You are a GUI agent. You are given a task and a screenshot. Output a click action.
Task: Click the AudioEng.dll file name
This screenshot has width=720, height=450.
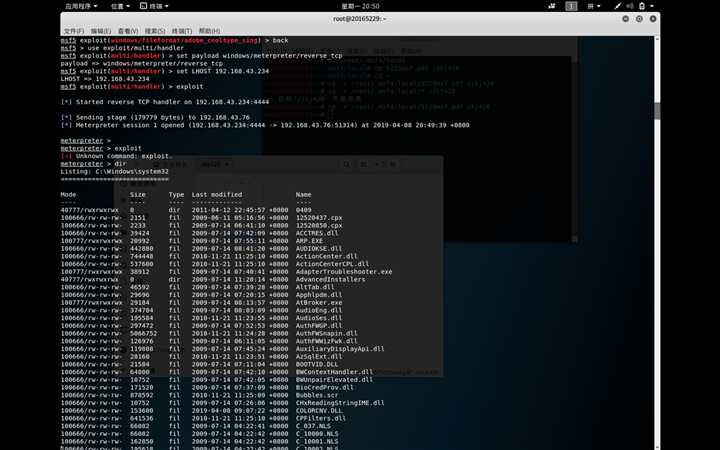coord(319,310)
